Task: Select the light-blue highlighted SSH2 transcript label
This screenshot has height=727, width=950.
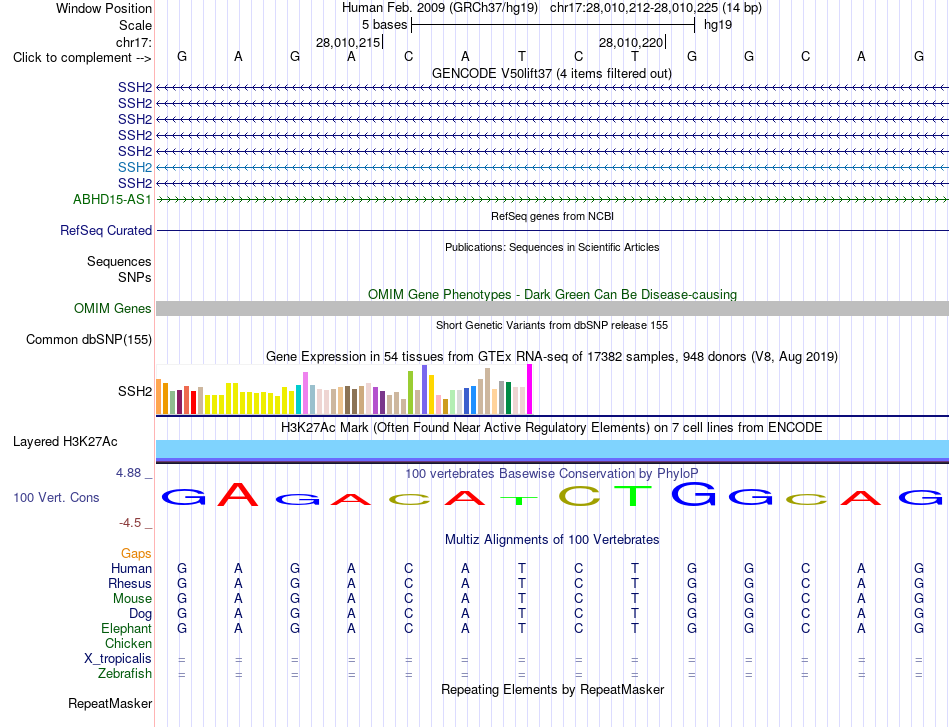Action: click(135, 167)
